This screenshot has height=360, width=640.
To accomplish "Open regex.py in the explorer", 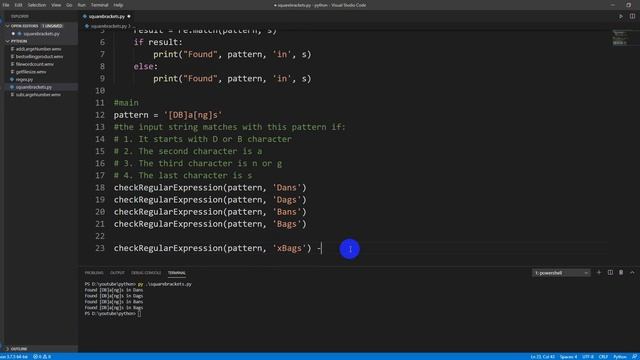I will pyautogui.click(x=24, y=80).
